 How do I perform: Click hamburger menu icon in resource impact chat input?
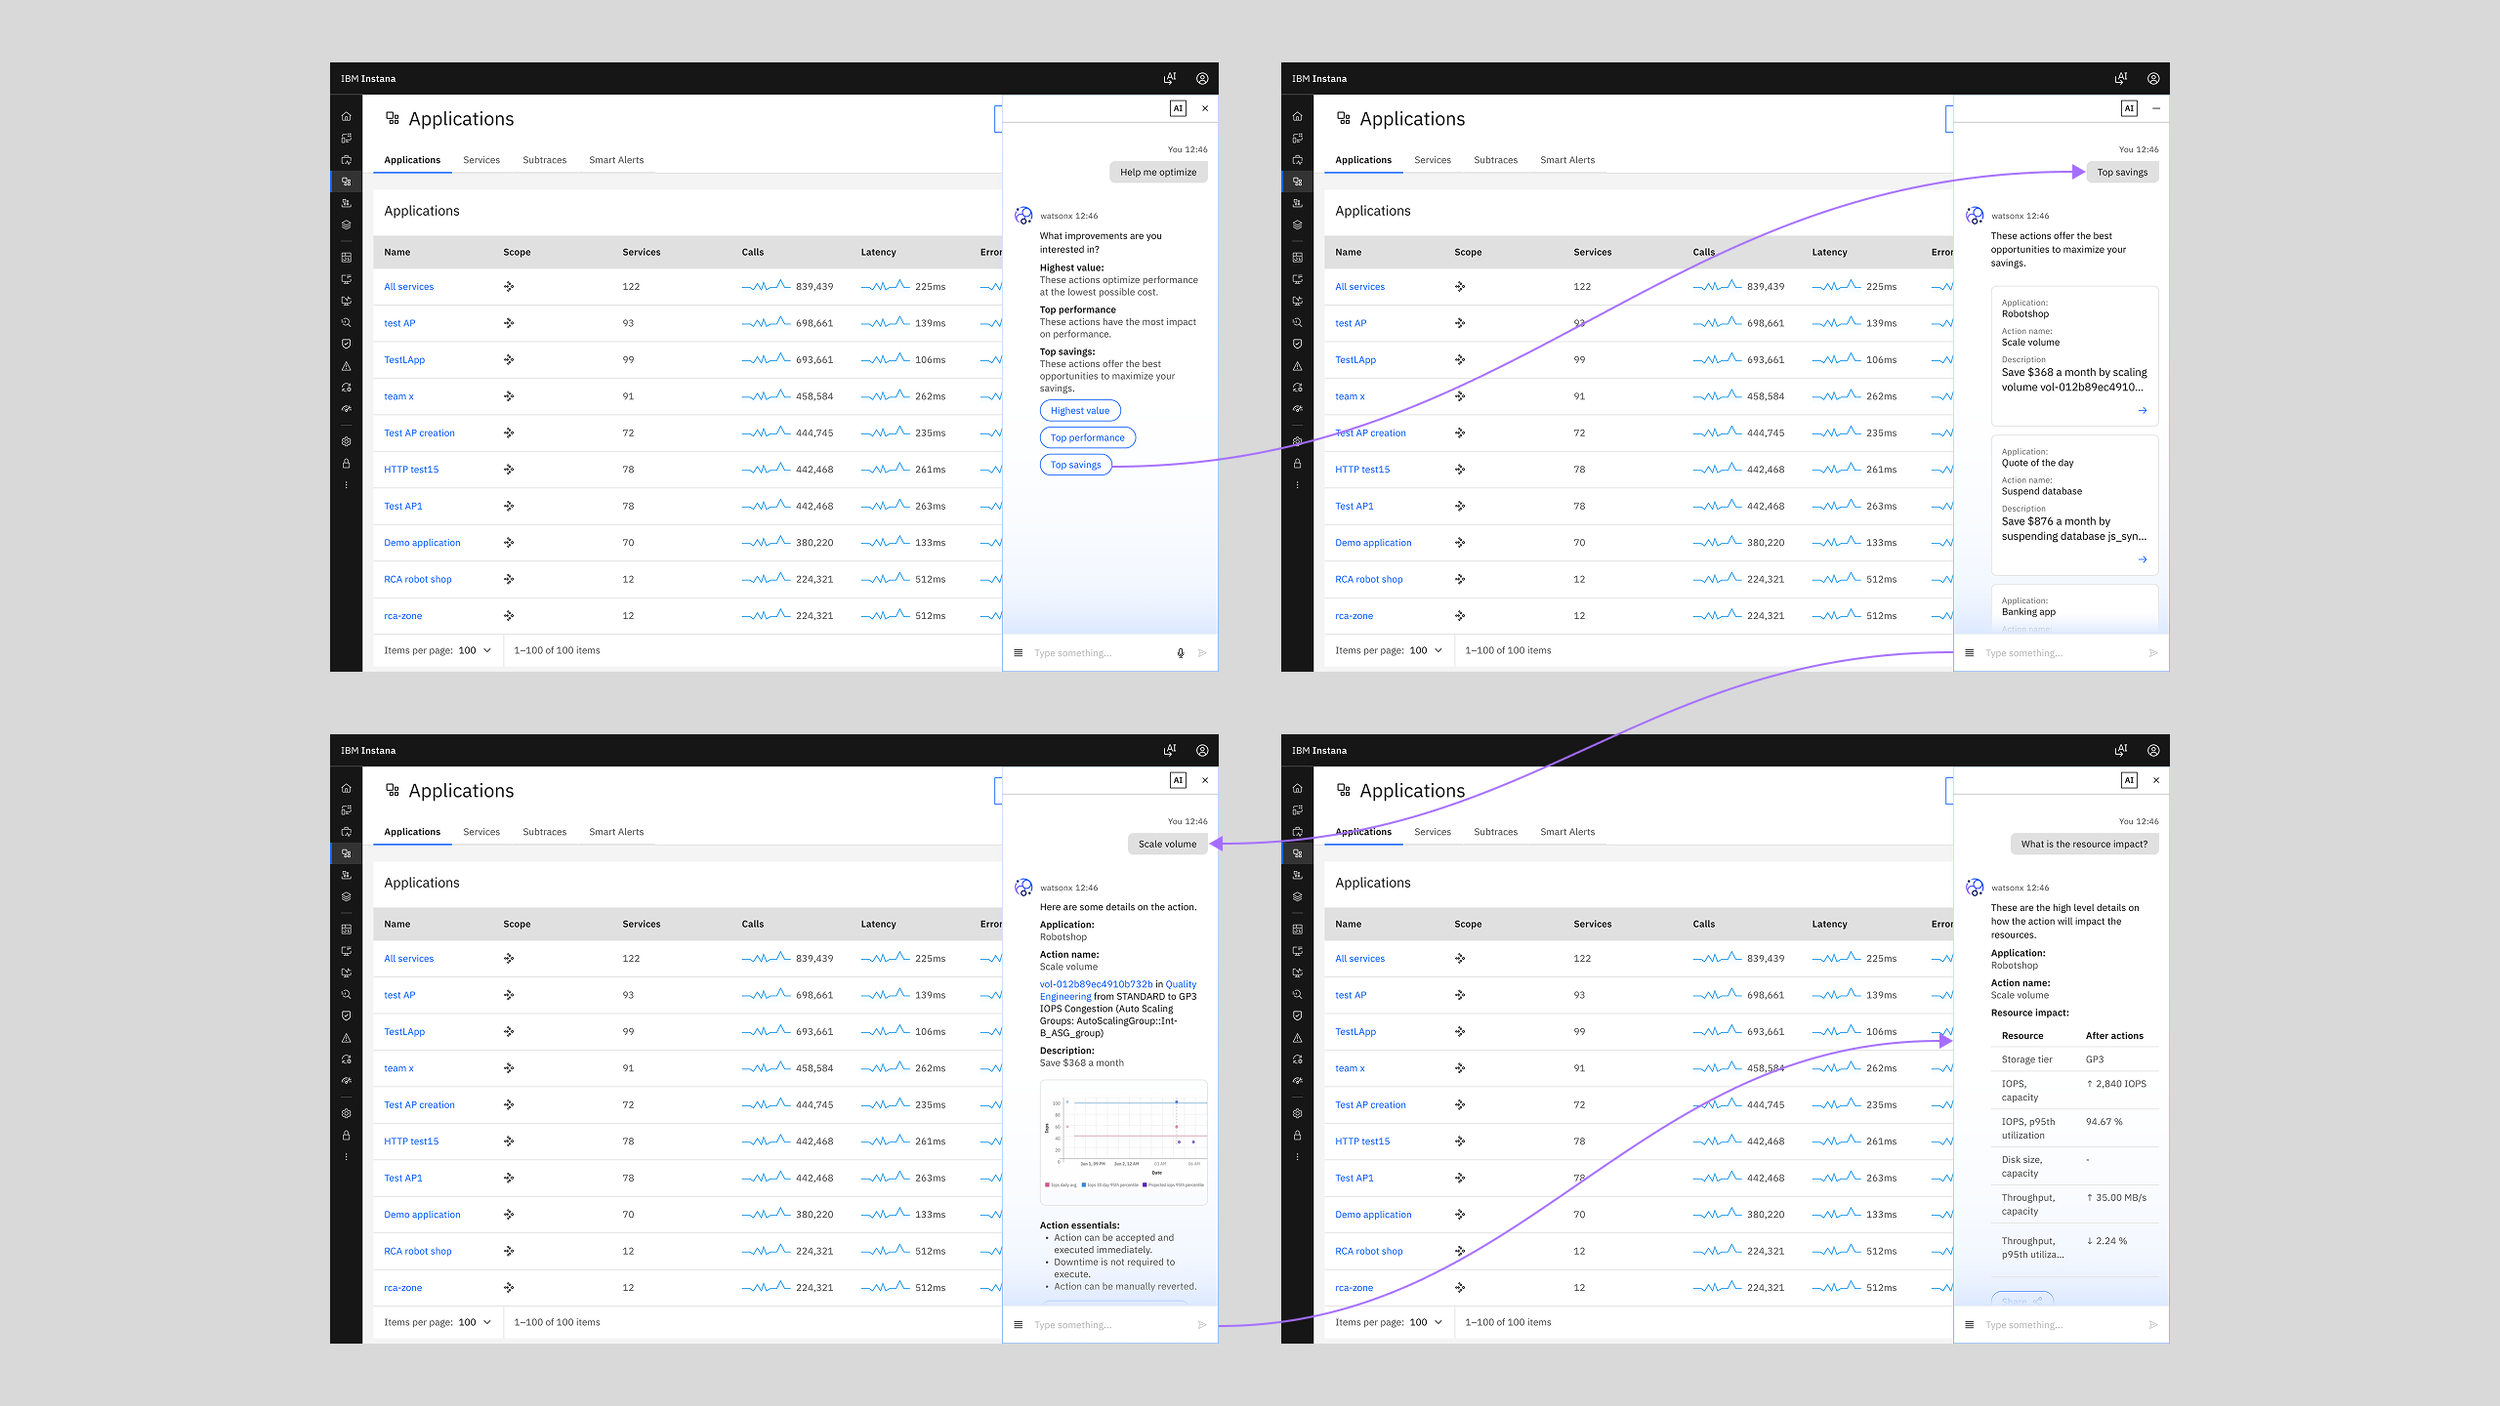(x=1969, y=1324)
